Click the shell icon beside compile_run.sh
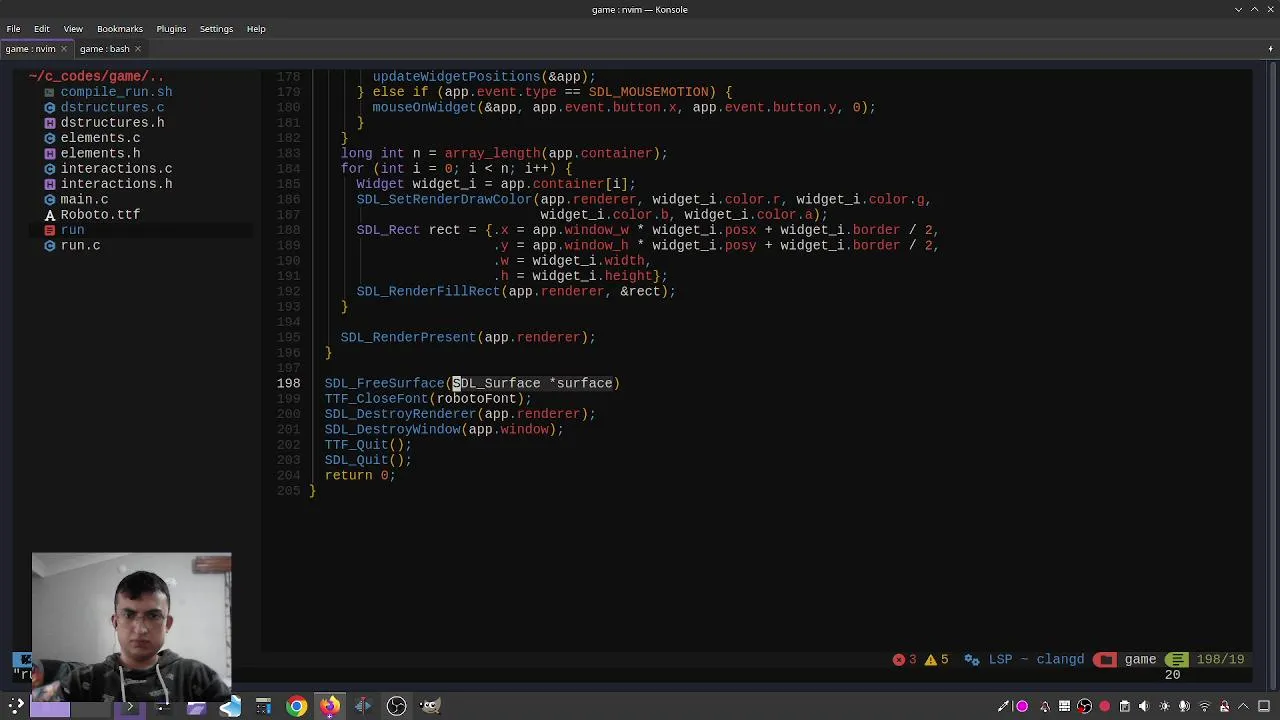Image resolution: width=1280 pixels, height=720 pixels. pyautogui.click(x=50, y=92)
